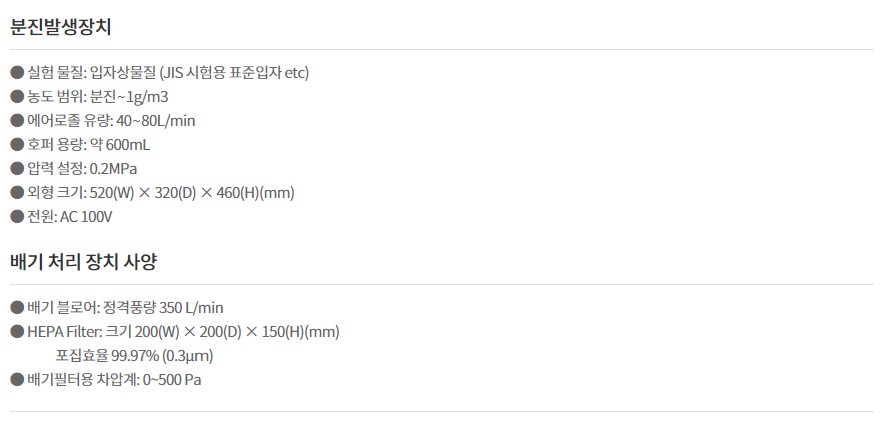Viewport: 882px width, 424px height.
Task: Select the bullet beside 전원 AC 100V
Action: pos(16,216)
